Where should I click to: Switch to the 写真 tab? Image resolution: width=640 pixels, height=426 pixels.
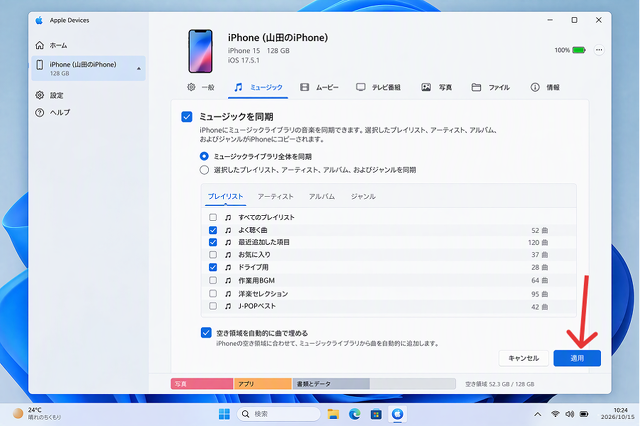(x=437, y=87)
